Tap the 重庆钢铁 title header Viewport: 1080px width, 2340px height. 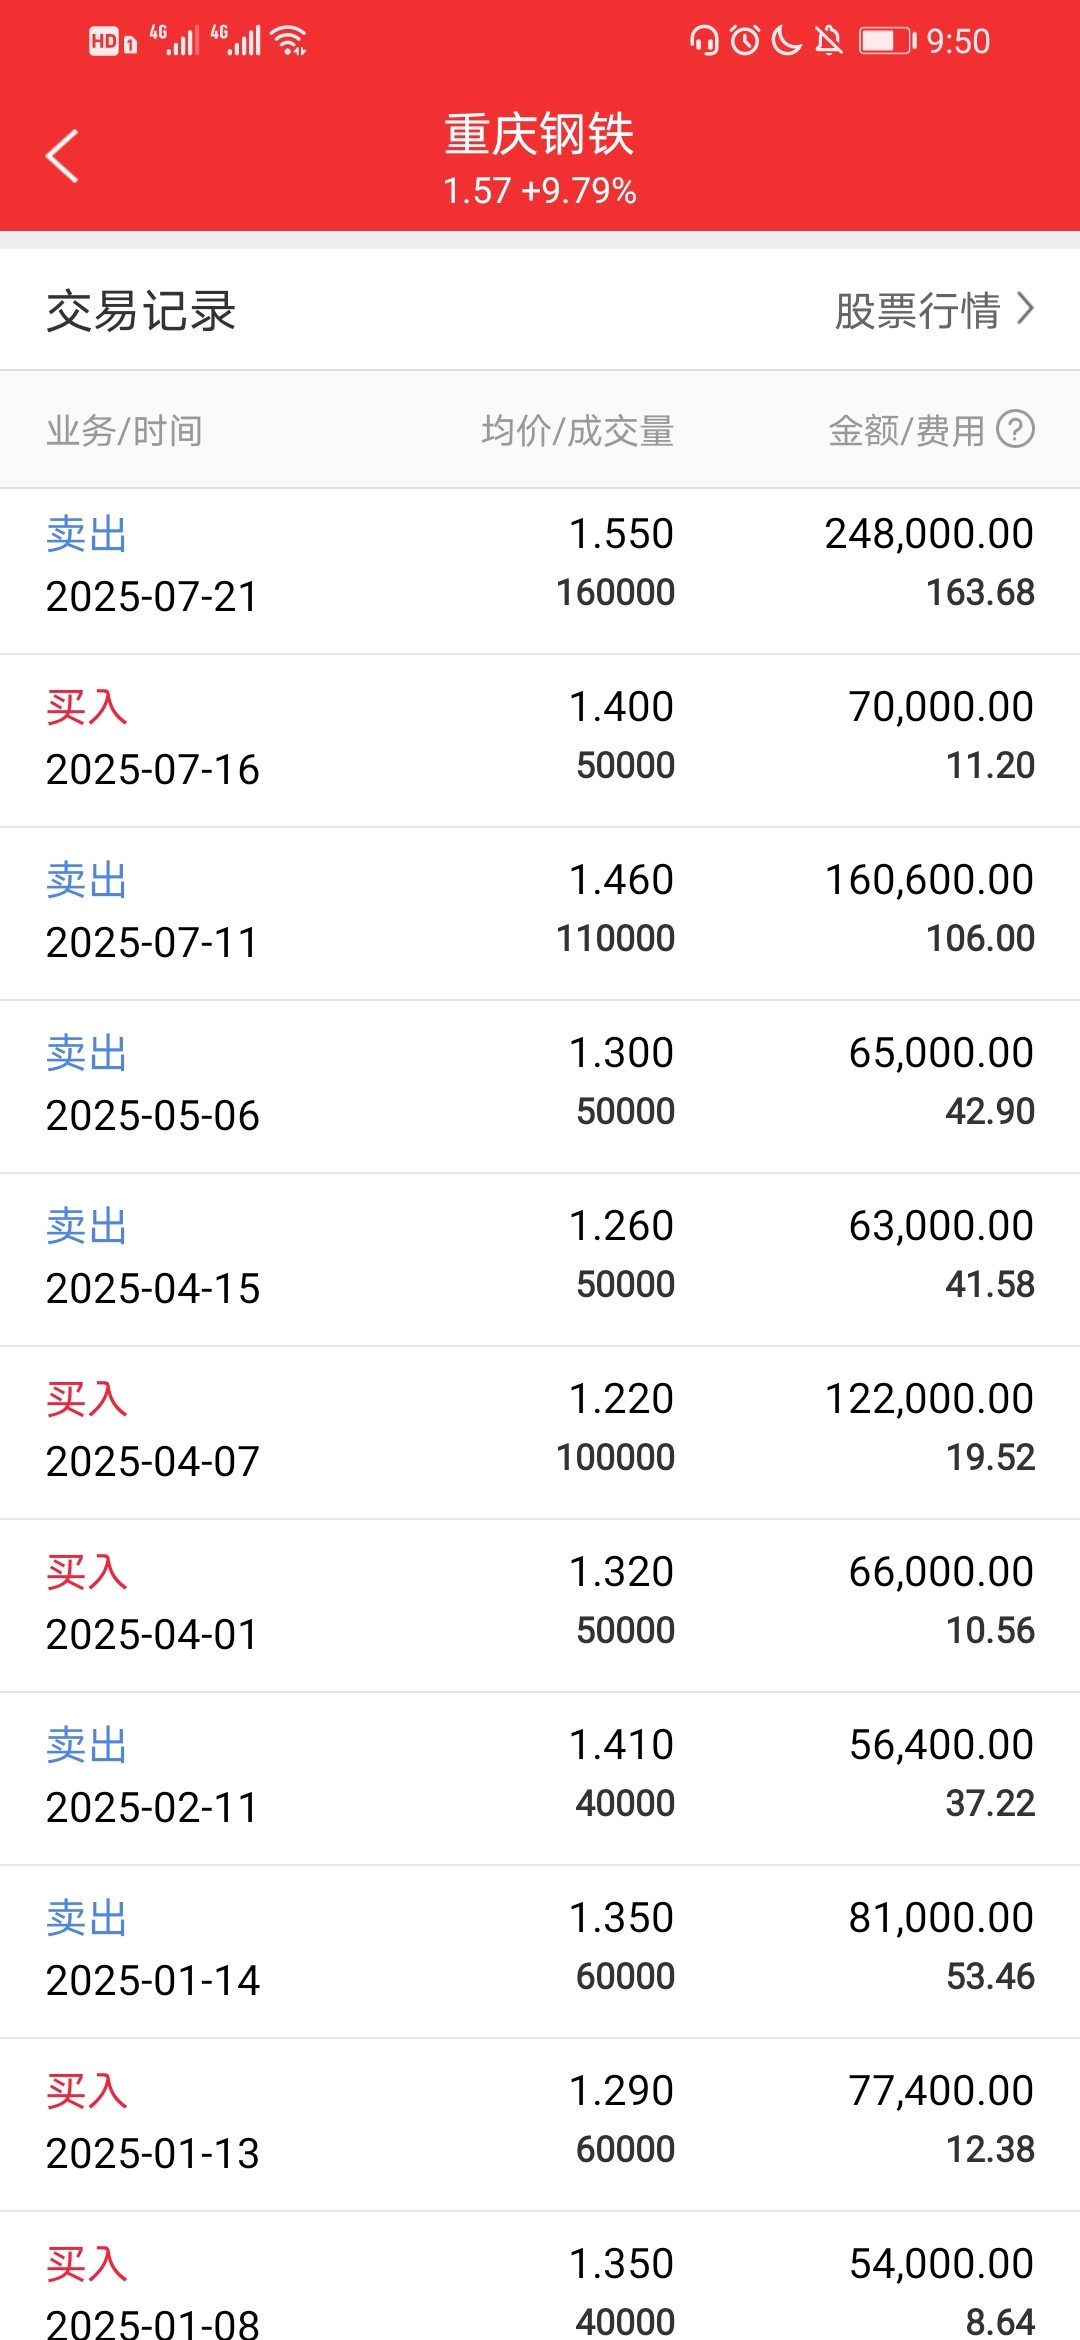tap(540, 134)
